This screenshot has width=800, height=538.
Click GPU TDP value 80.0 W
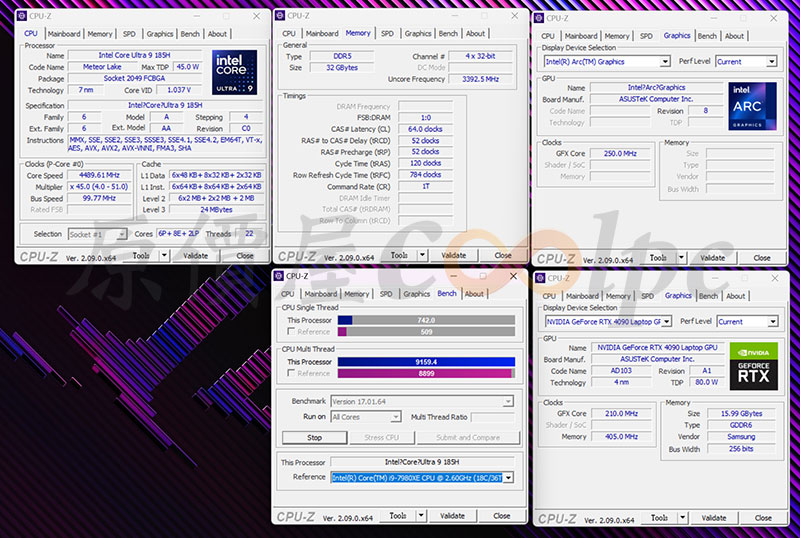pos(707,382)
